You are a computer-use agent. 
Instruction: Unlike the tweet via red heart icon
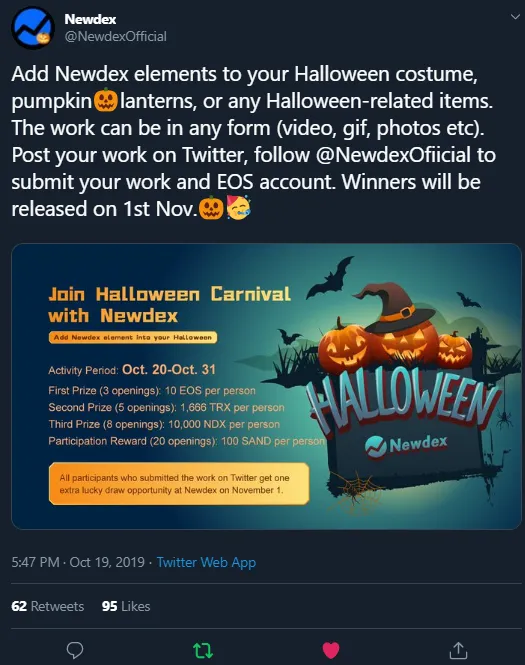coord(331,650)
